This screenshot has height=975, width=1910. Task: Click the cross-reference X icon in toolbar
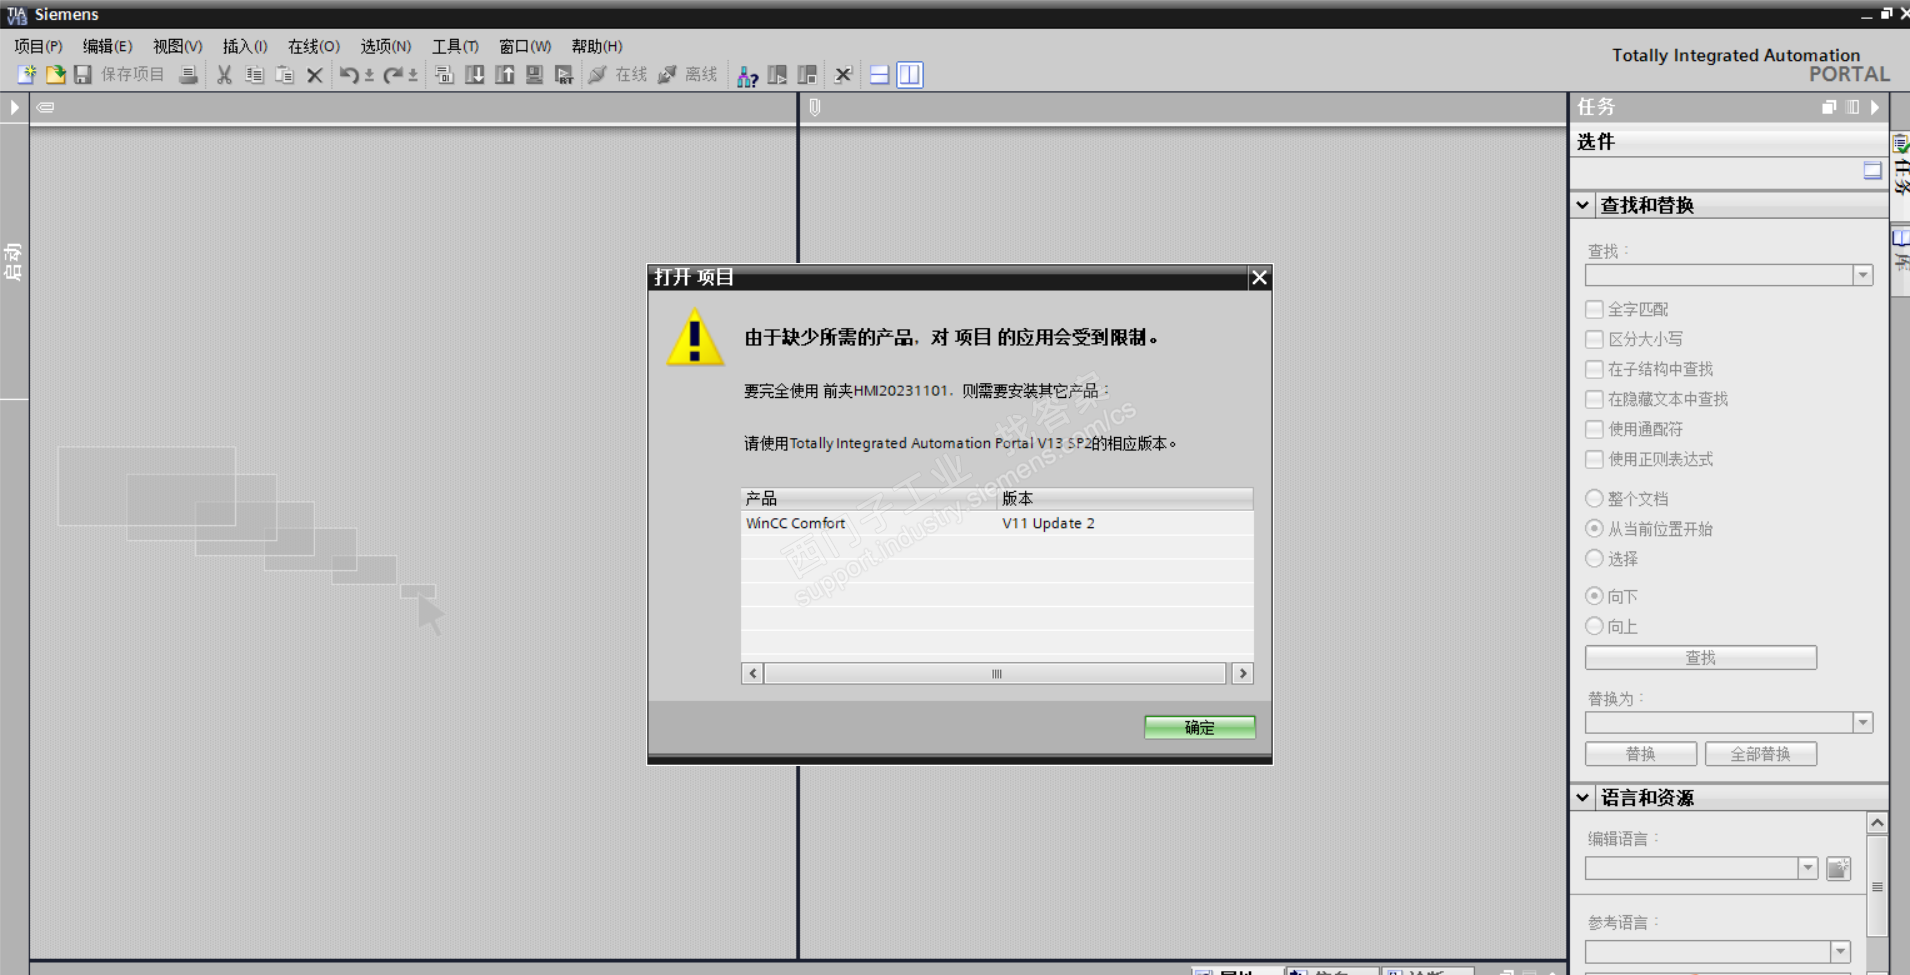[x=843, y=75]
